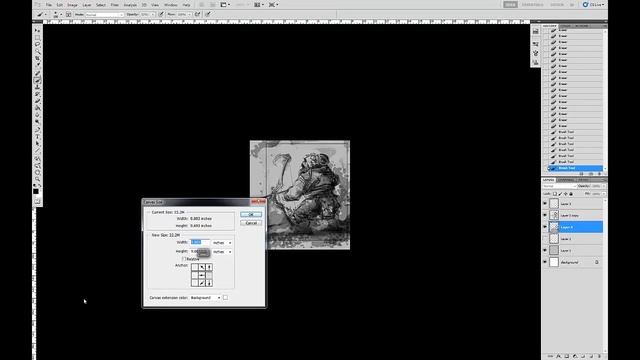
Task: Click OK in Canvas Size dialog
Action: point(251,214)
